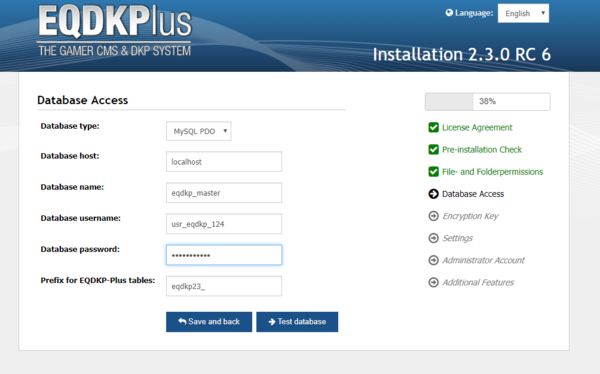Select the Encryption Key step
The height and width of the screenshot is (374, 600).
(470, 216)
